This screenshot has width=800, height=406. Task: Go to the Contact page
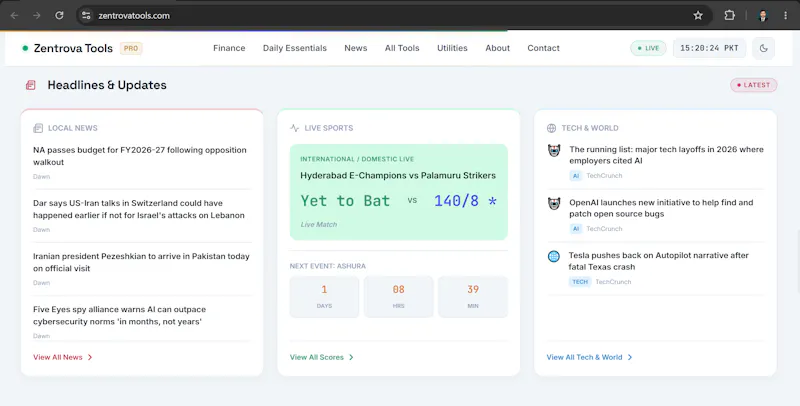[543, 48]
